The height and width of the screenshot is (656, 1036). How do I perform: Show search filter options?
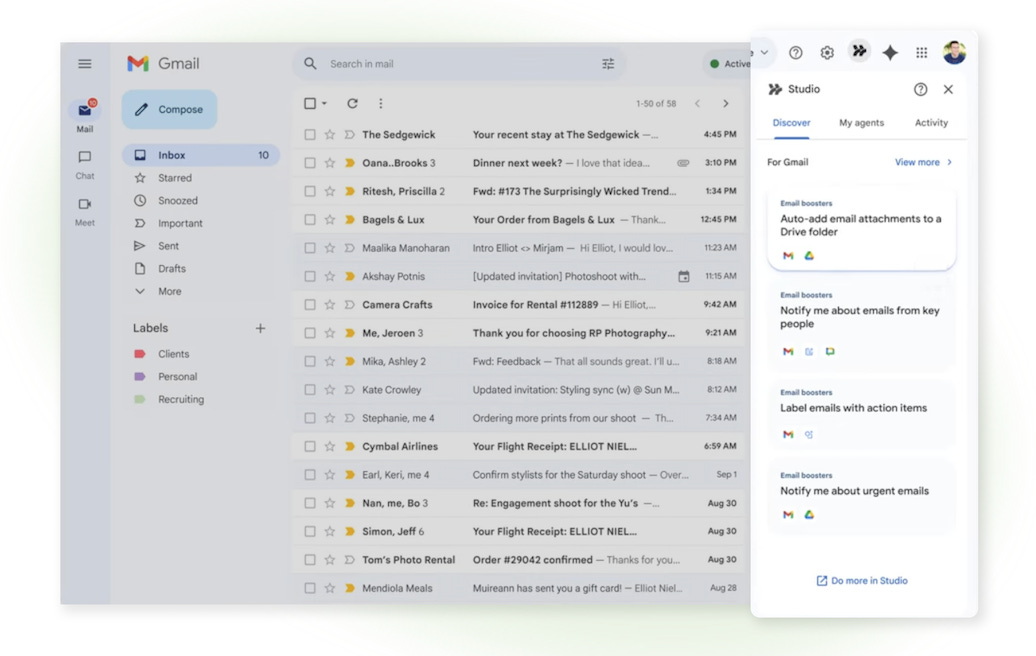pyautogui.click(x=608, y=63)
